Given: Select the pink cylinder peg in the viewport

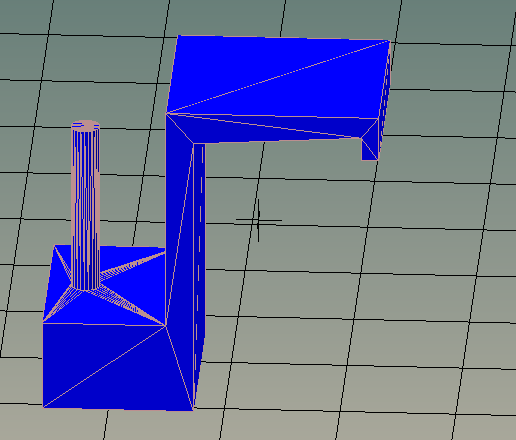Looking at the screenshot, I should coord(85,206).
